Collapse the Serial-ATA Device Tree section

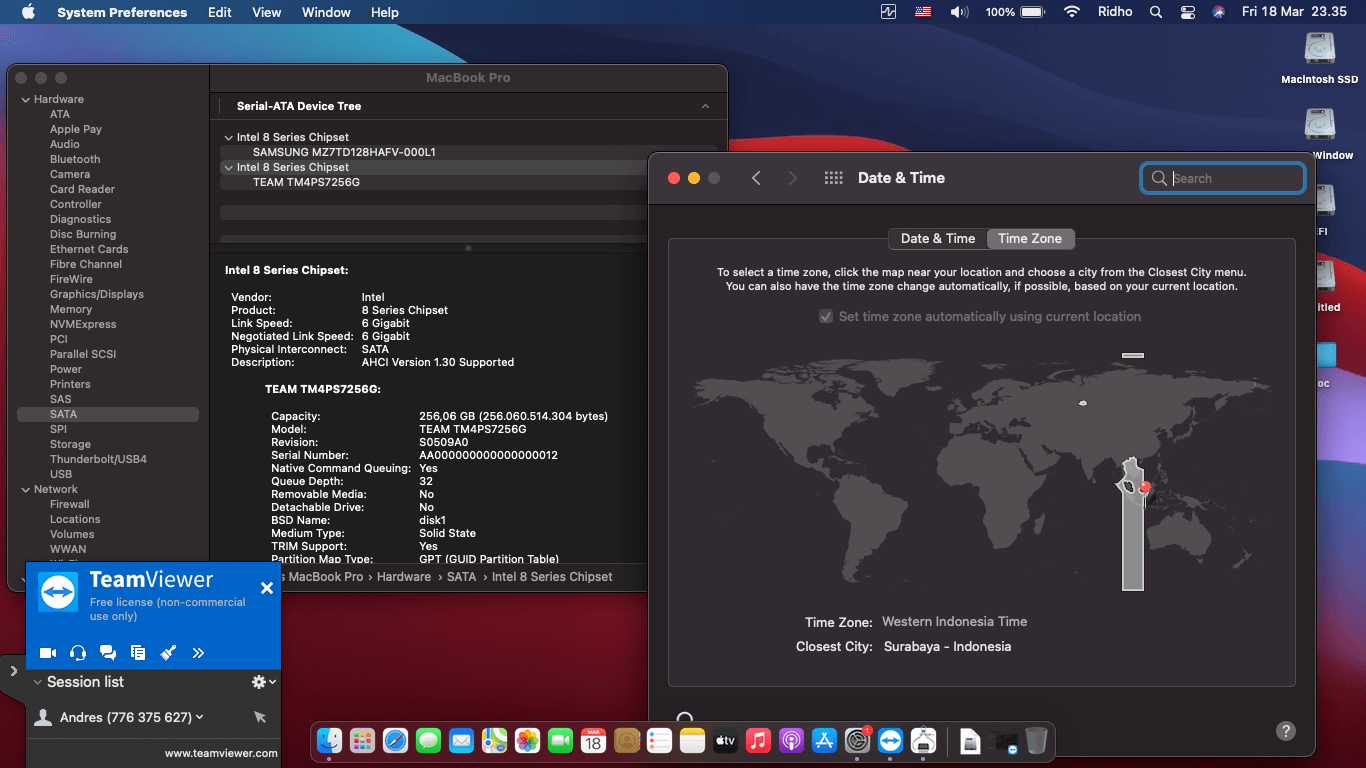705,106
